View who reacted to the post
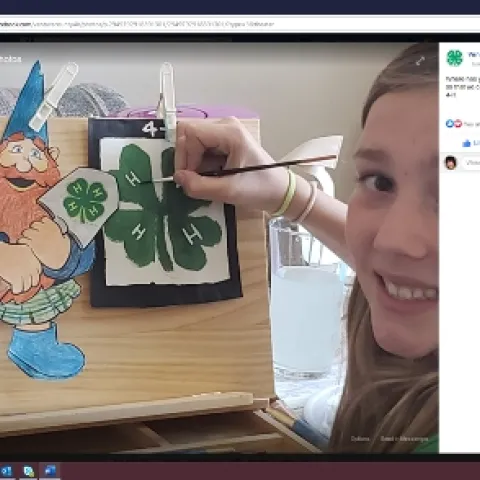 (x=472, y=124)
